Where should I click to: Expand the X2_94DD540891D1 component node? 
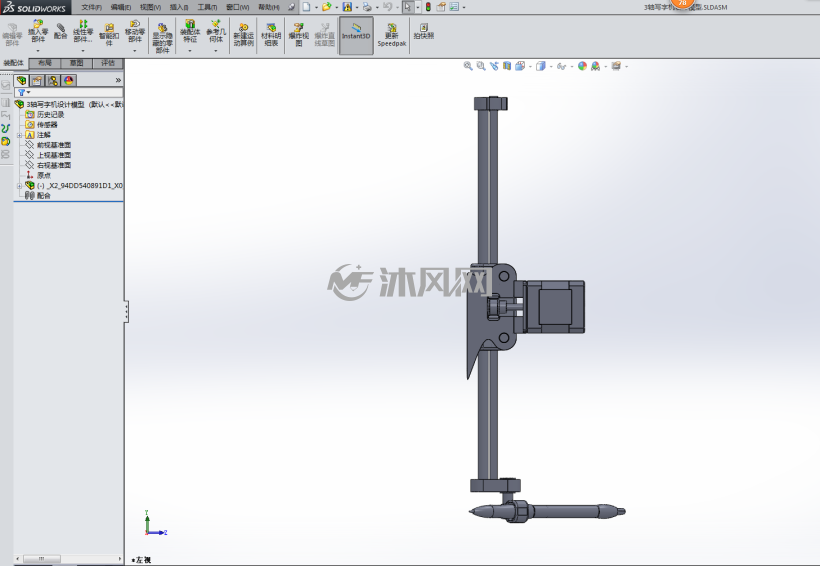tap(19, 186)
